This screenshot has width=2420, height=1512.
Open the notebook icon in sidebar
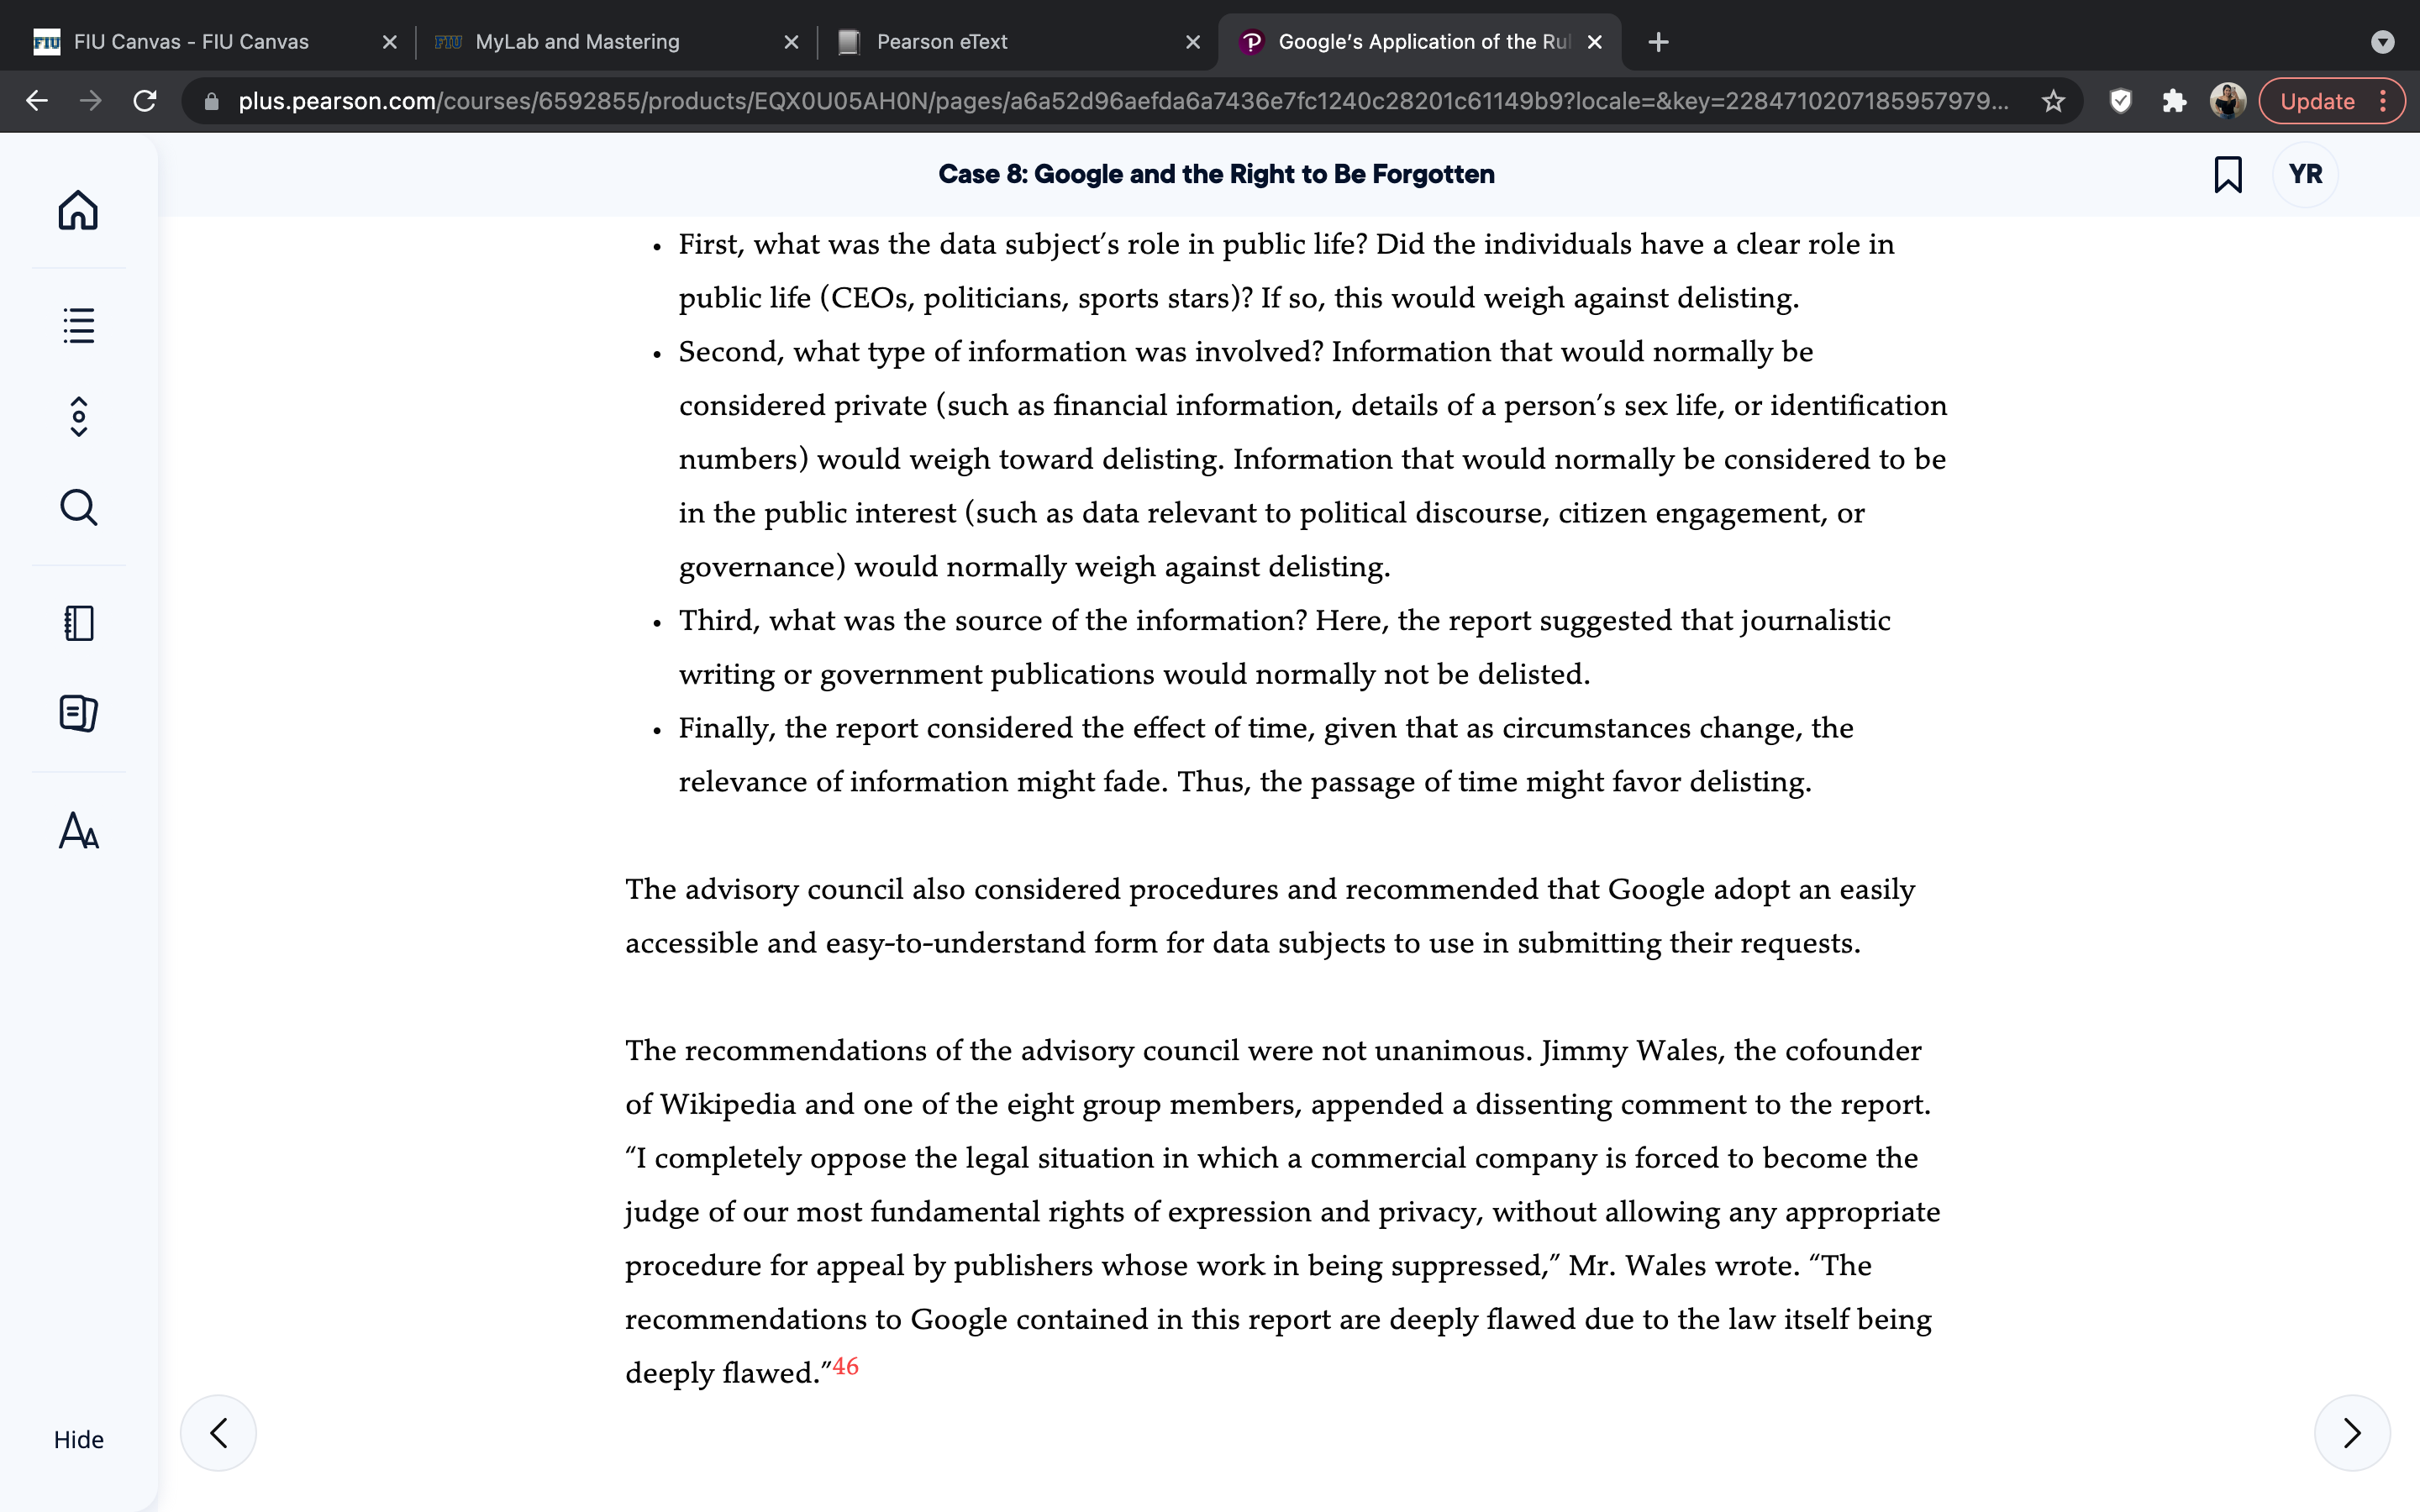pyautogui.click(x=79, y=623)
